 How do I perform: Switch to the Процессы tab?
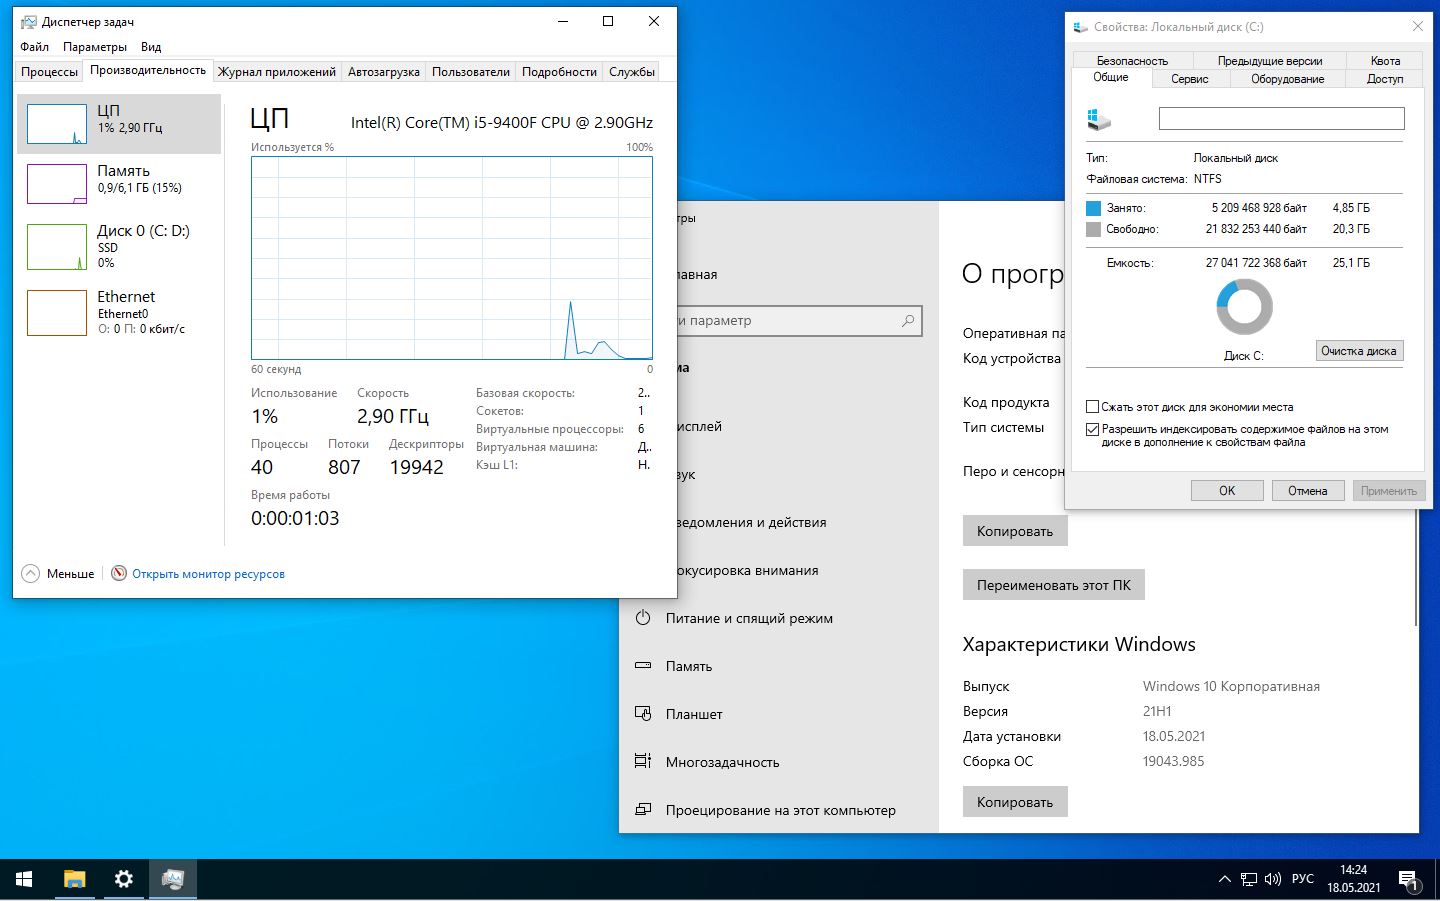pyautogui.click(x=49, y=72)
